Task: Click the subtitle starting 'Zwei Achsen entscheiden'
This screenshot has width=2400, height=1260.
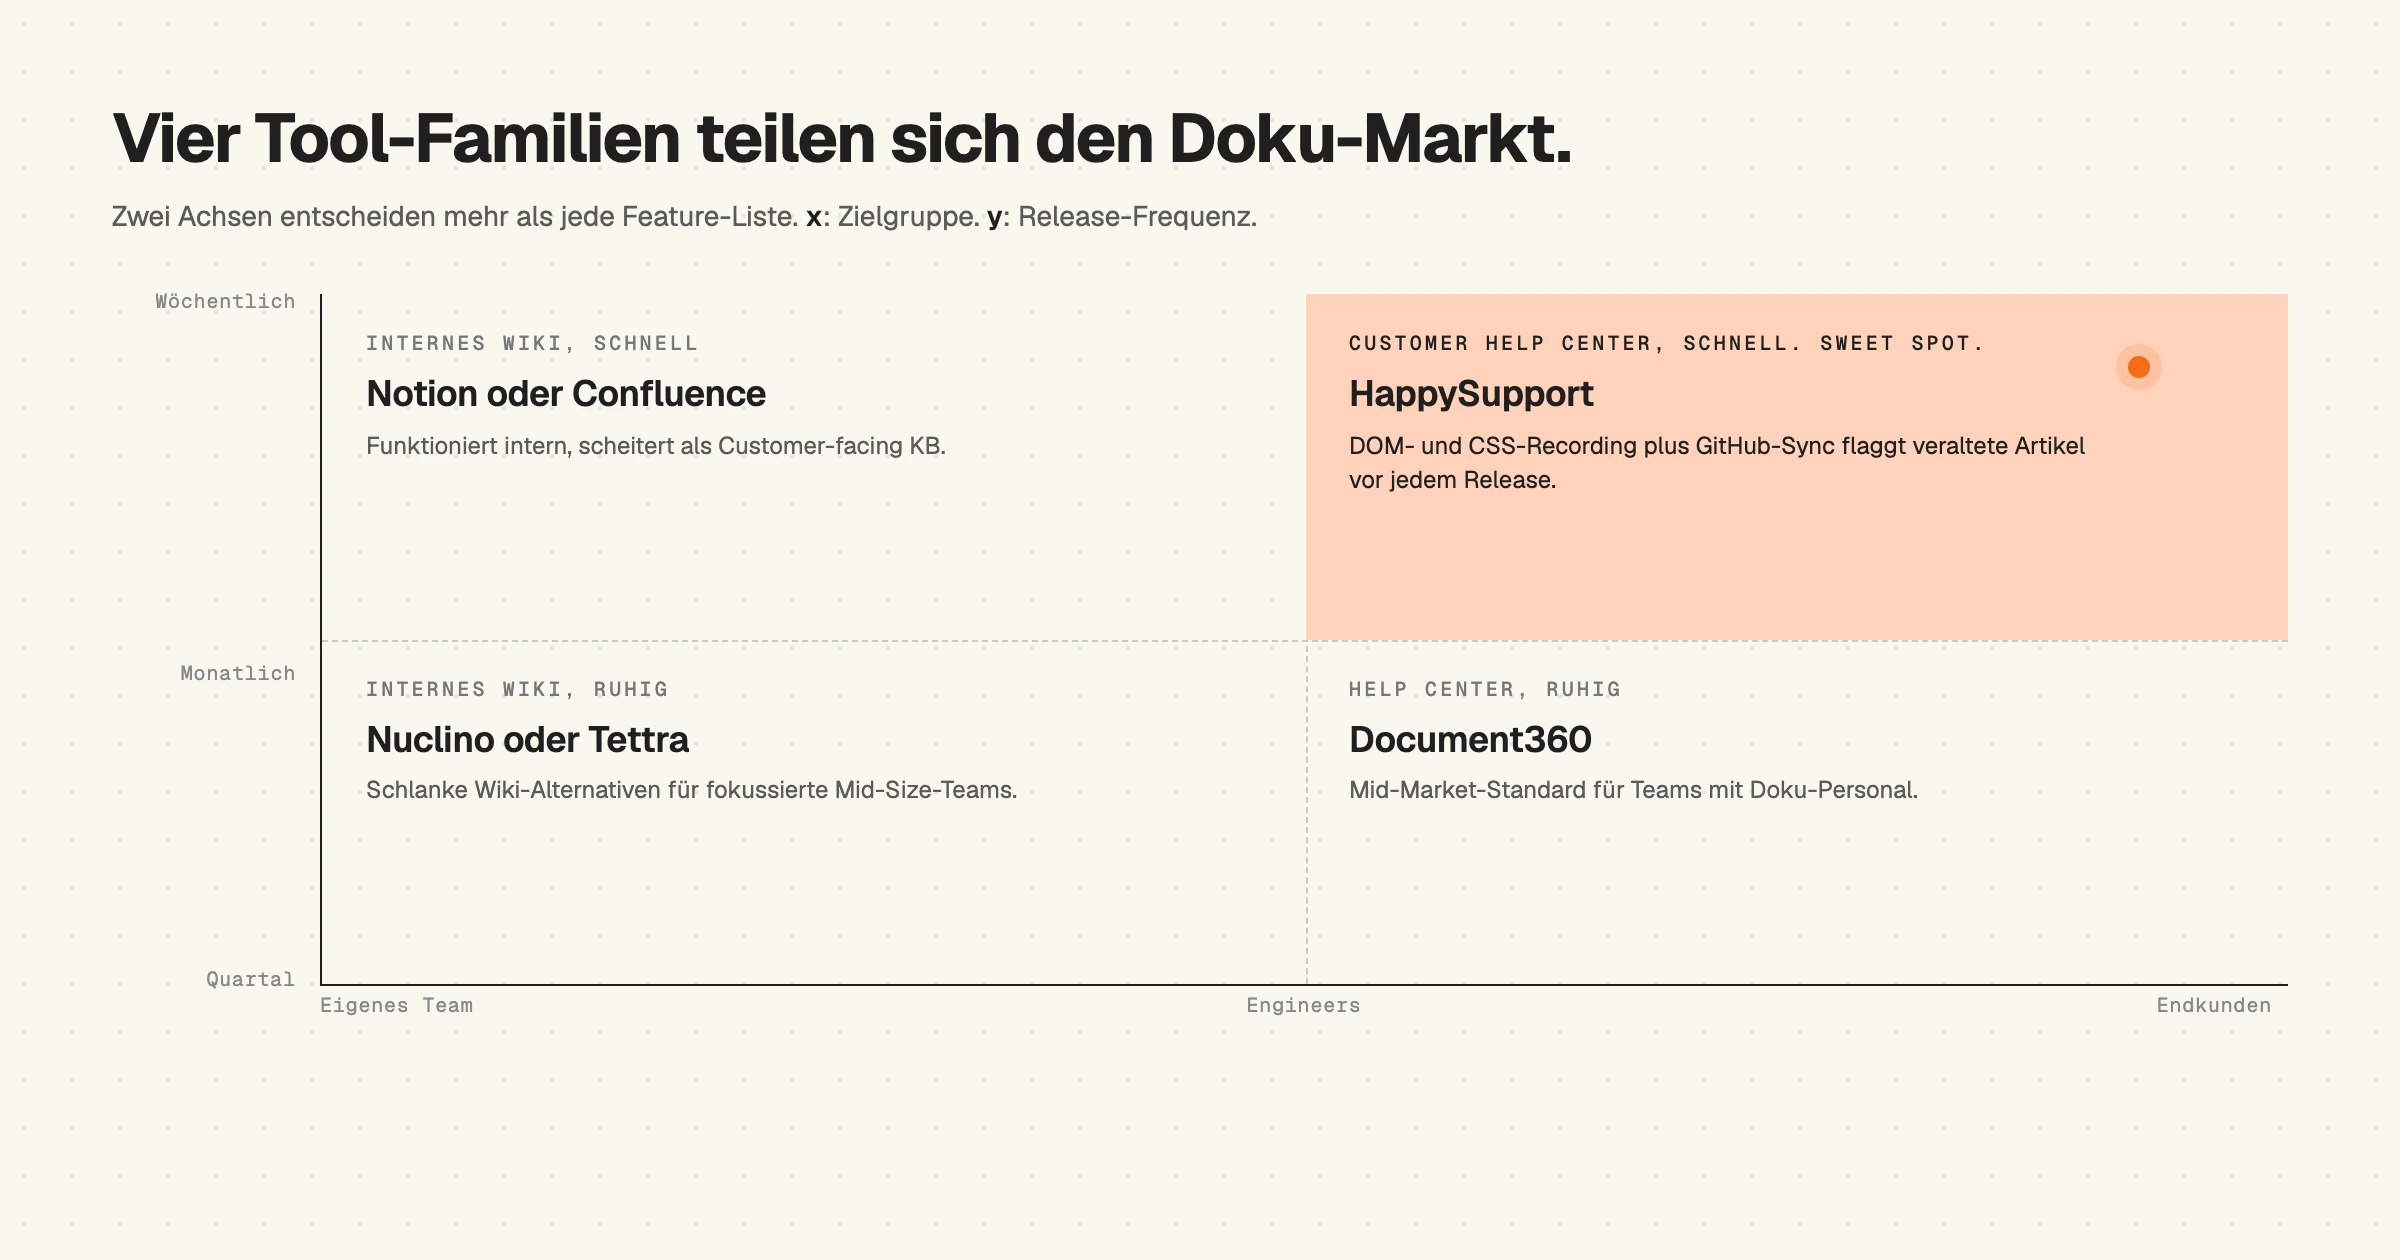Action: coord(684,217)
